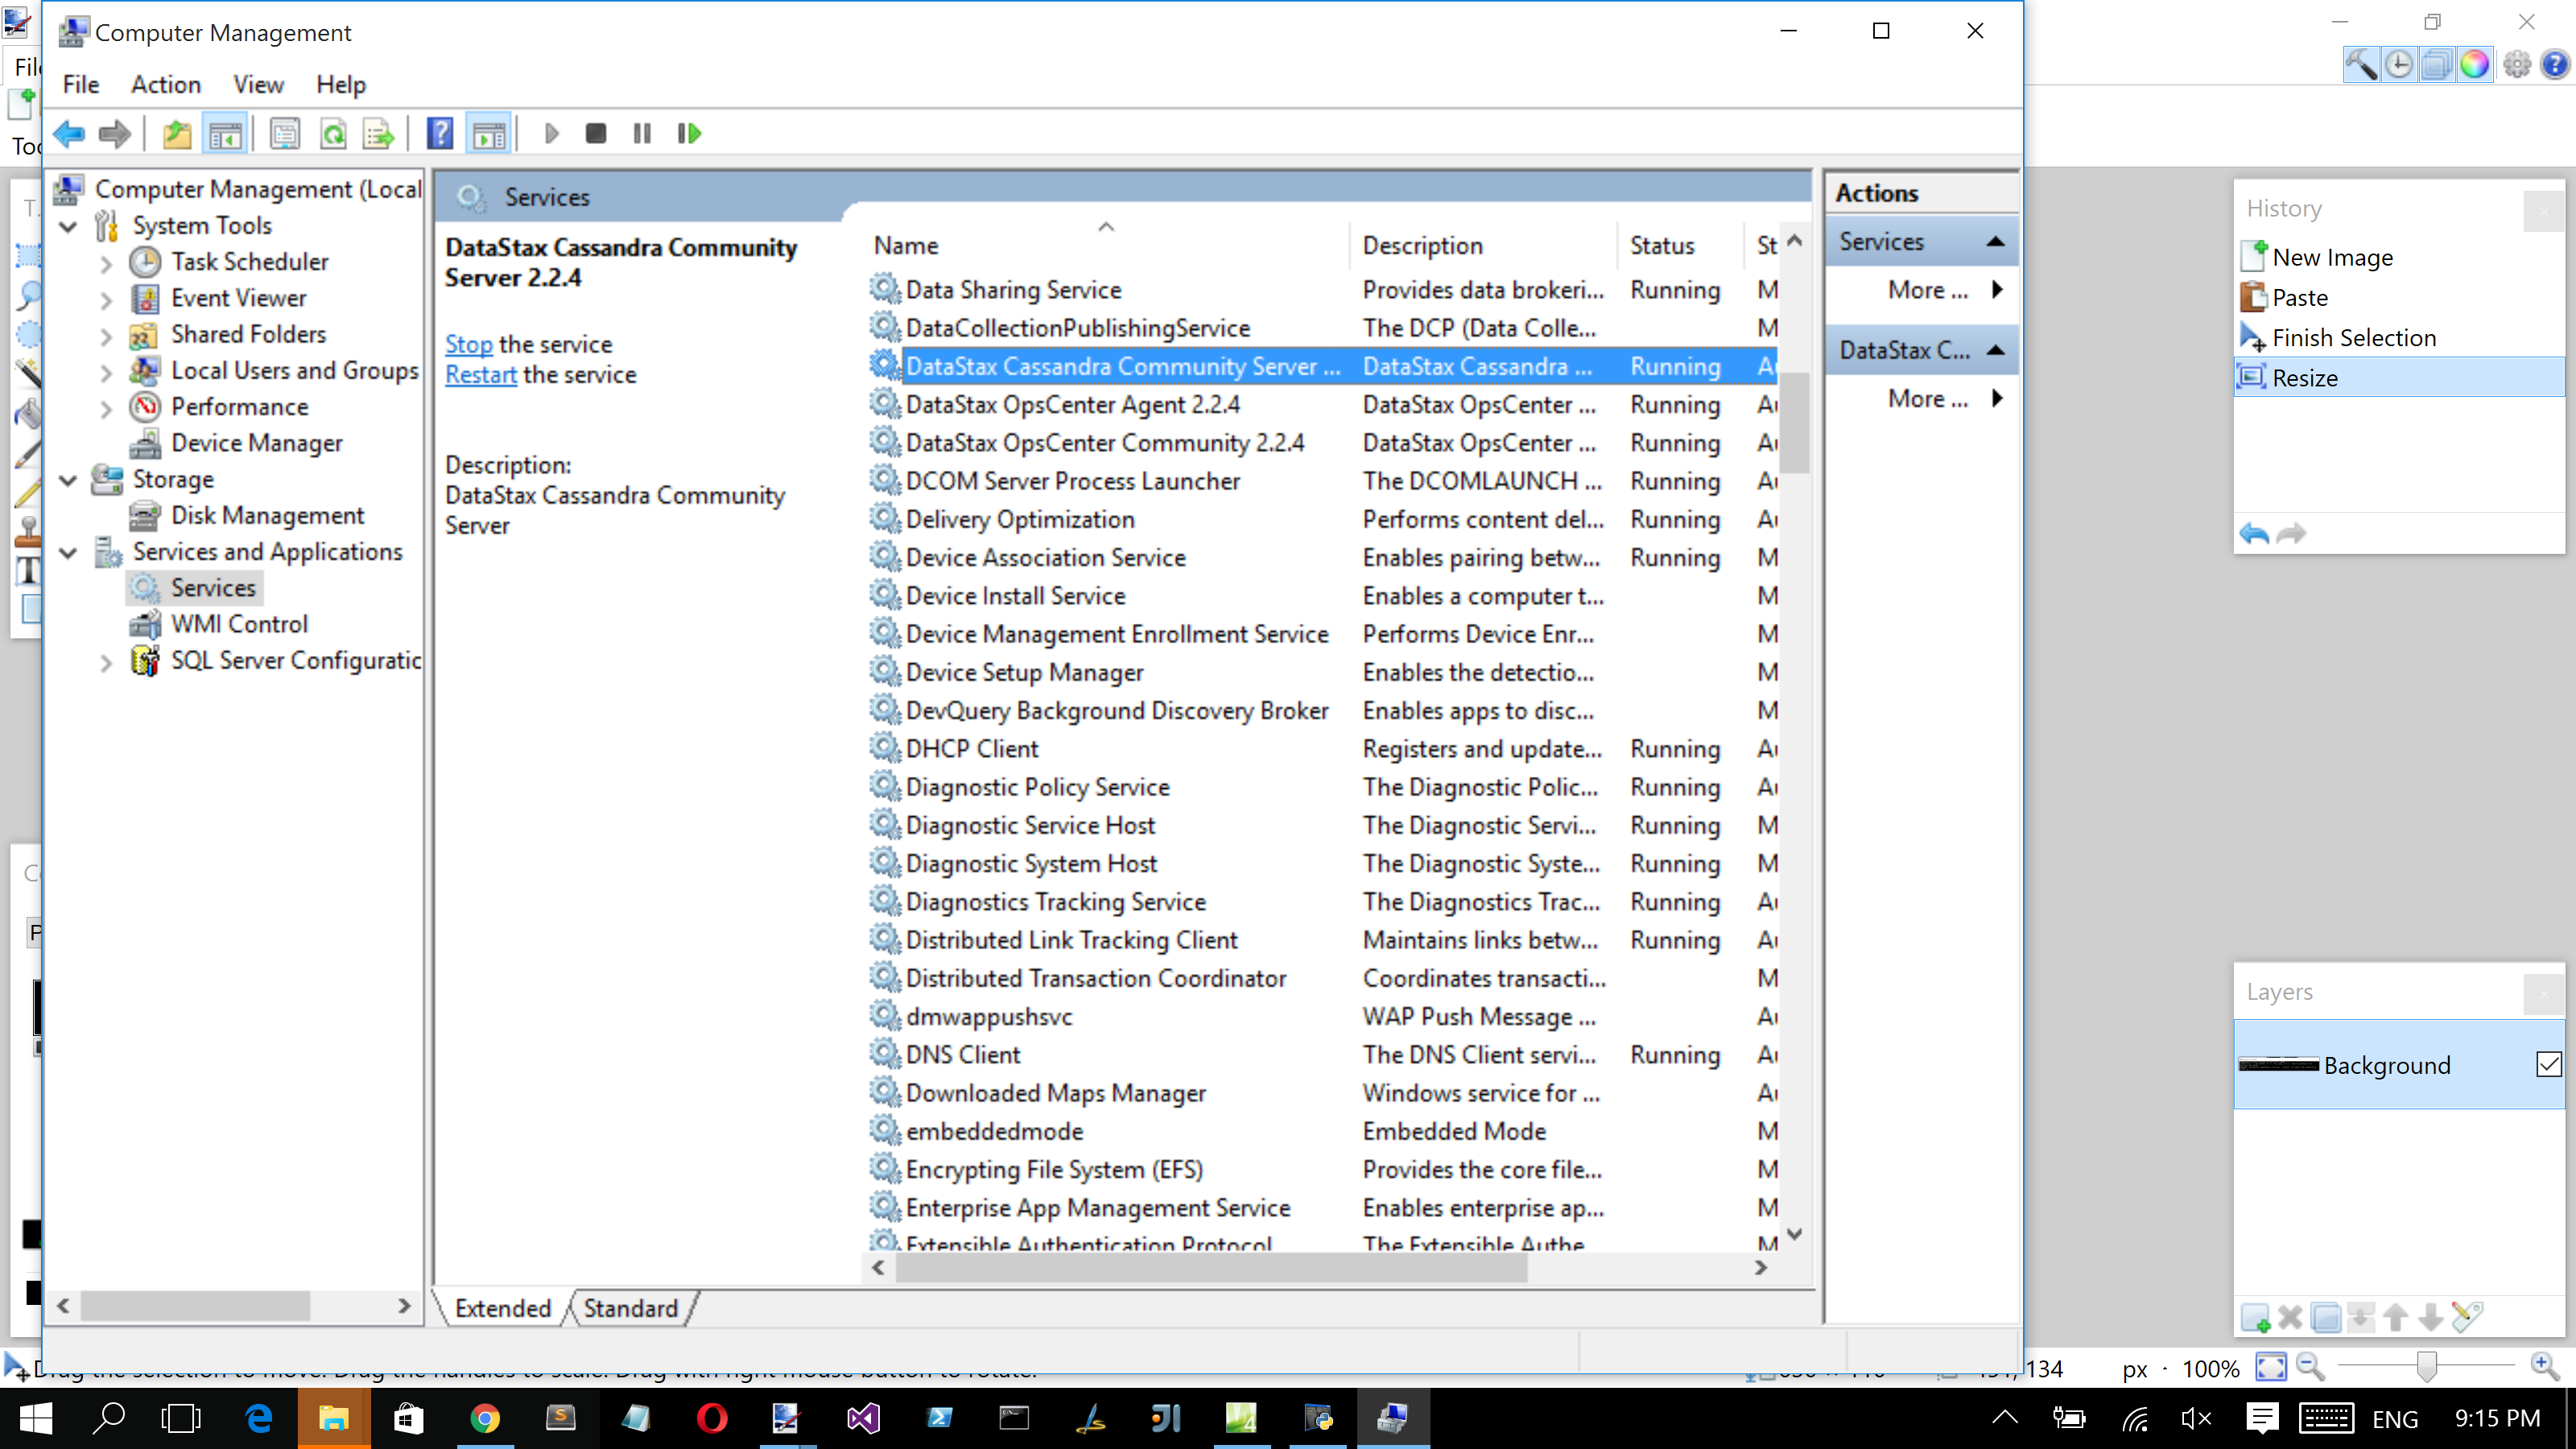Collapse the Storage node
Viewport: 2576px width, 1449px height.
point(68,480)
